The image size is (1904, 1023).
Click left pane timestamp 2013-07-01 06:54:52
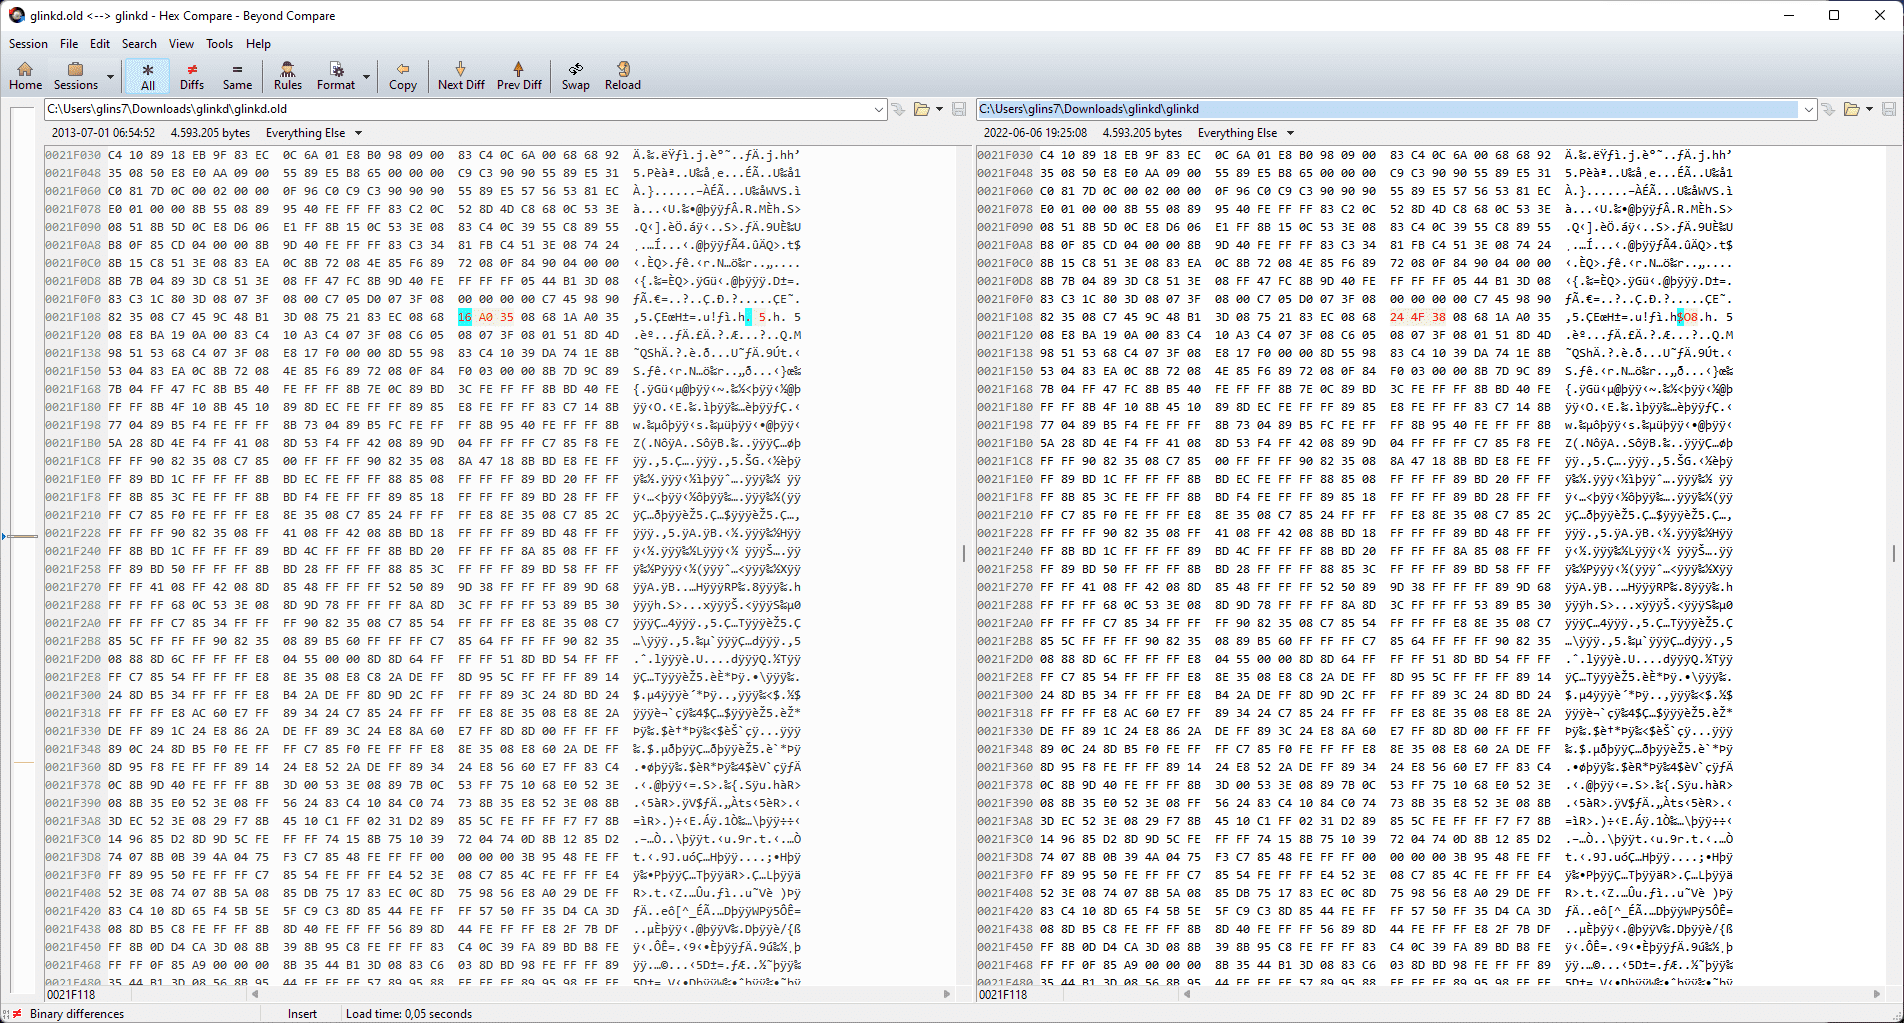(103, 133)
